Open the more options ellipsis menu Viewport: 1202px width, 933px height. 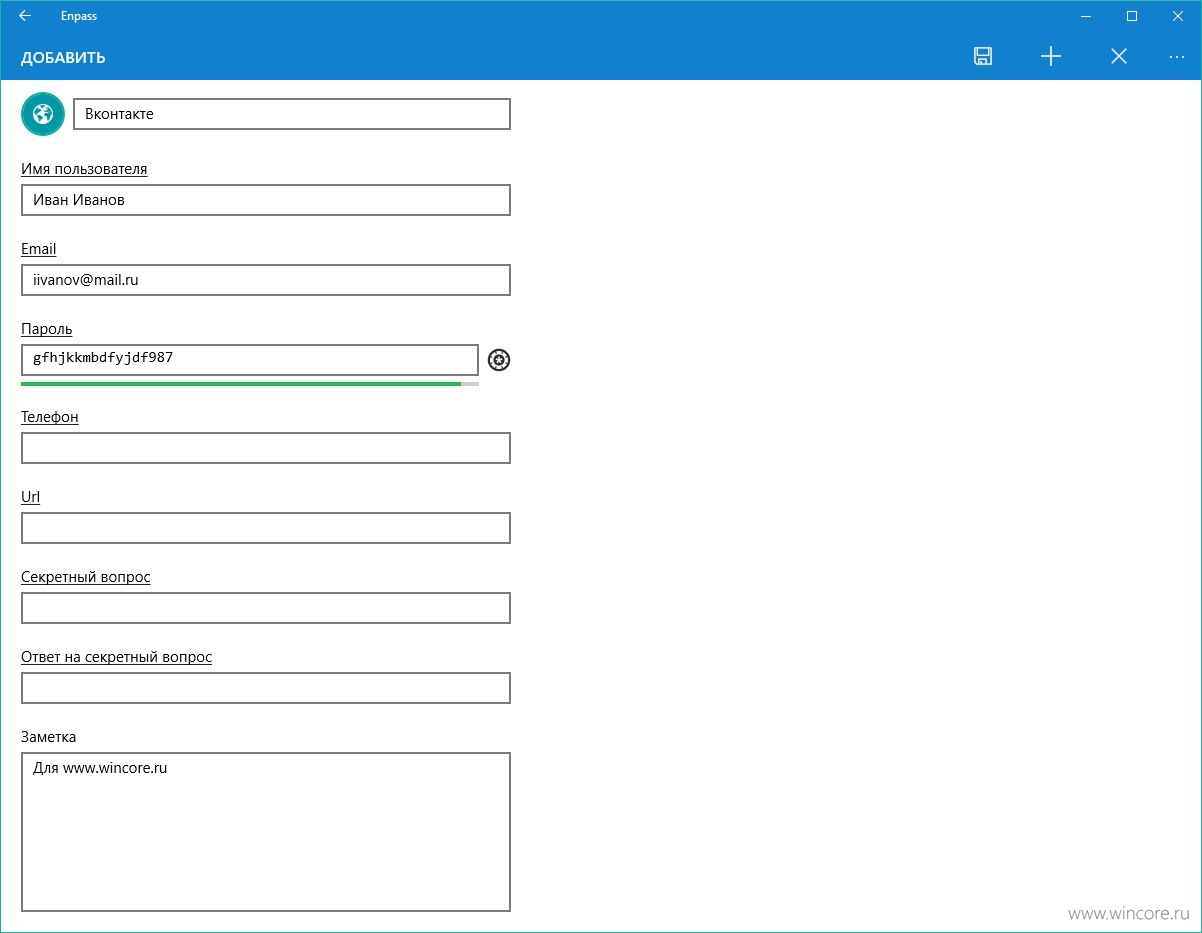pyautogui.click(x=1177, y=57)
